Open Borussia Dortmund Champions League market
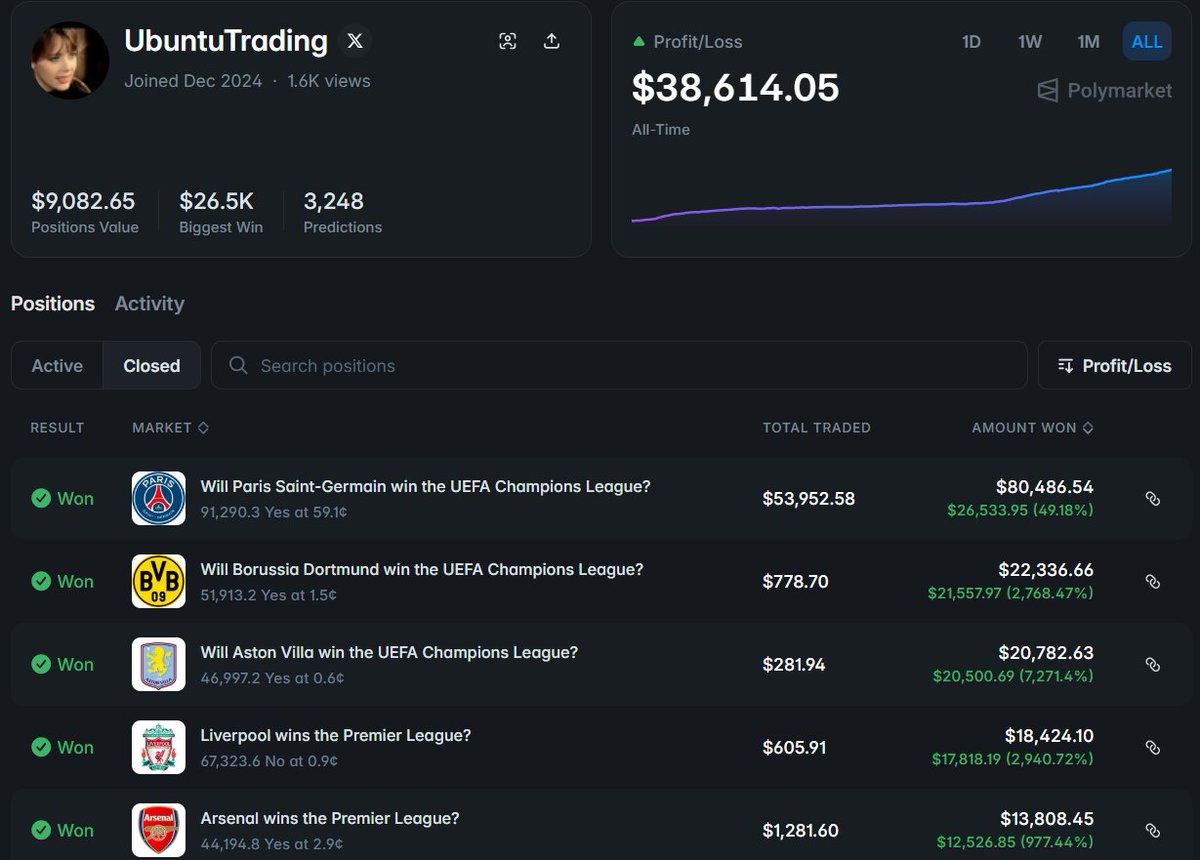The image size is (1200, 860). click(422, 570)
